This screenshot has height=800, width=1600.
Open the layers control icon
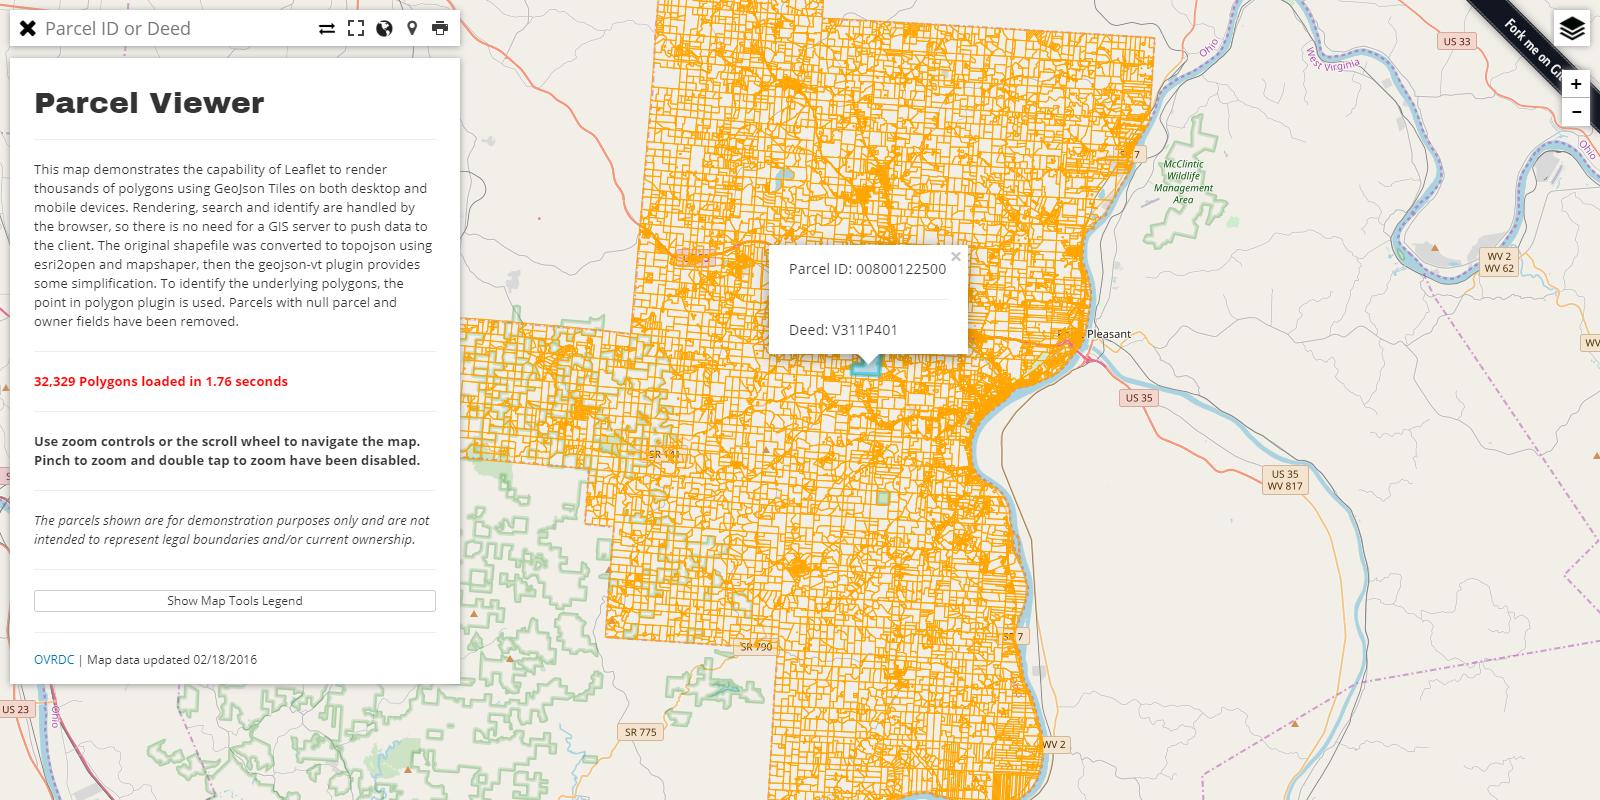pyautogui.click(x=1572, y=29)
